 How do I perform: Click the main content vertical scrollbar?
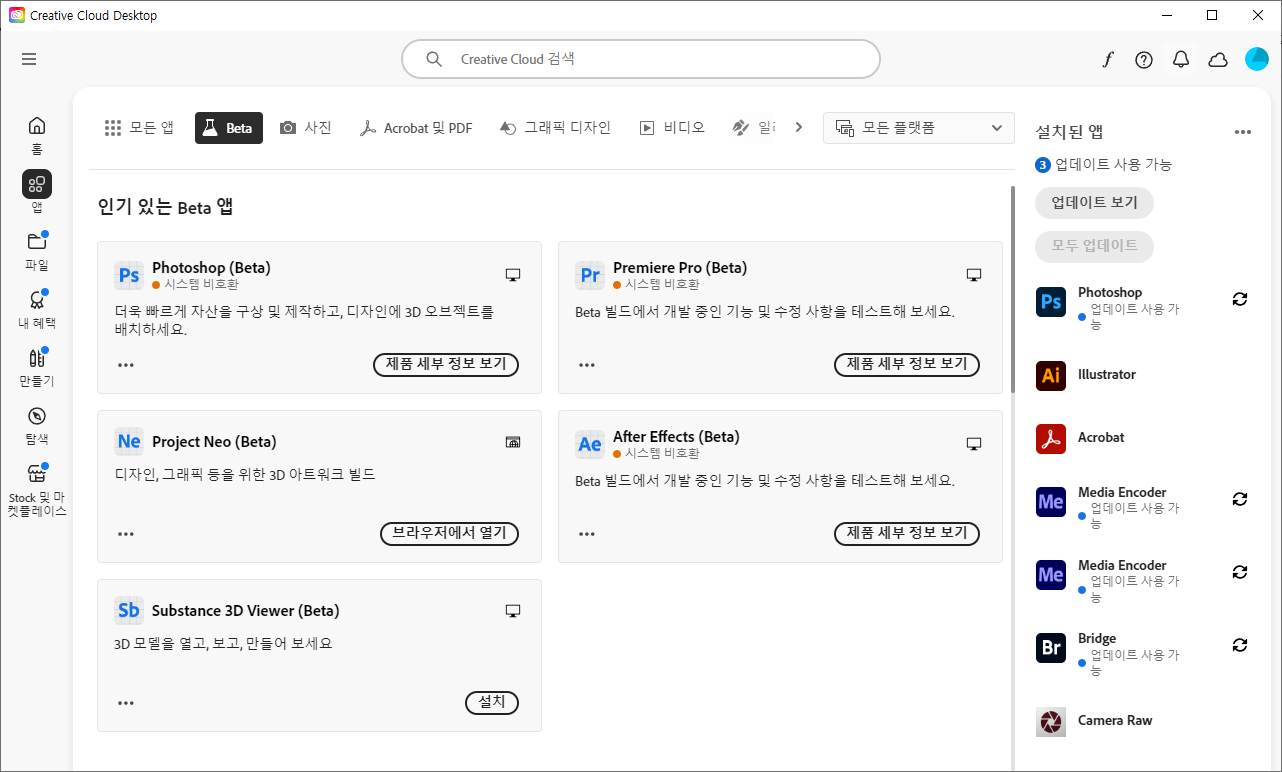click(1012, 290)
